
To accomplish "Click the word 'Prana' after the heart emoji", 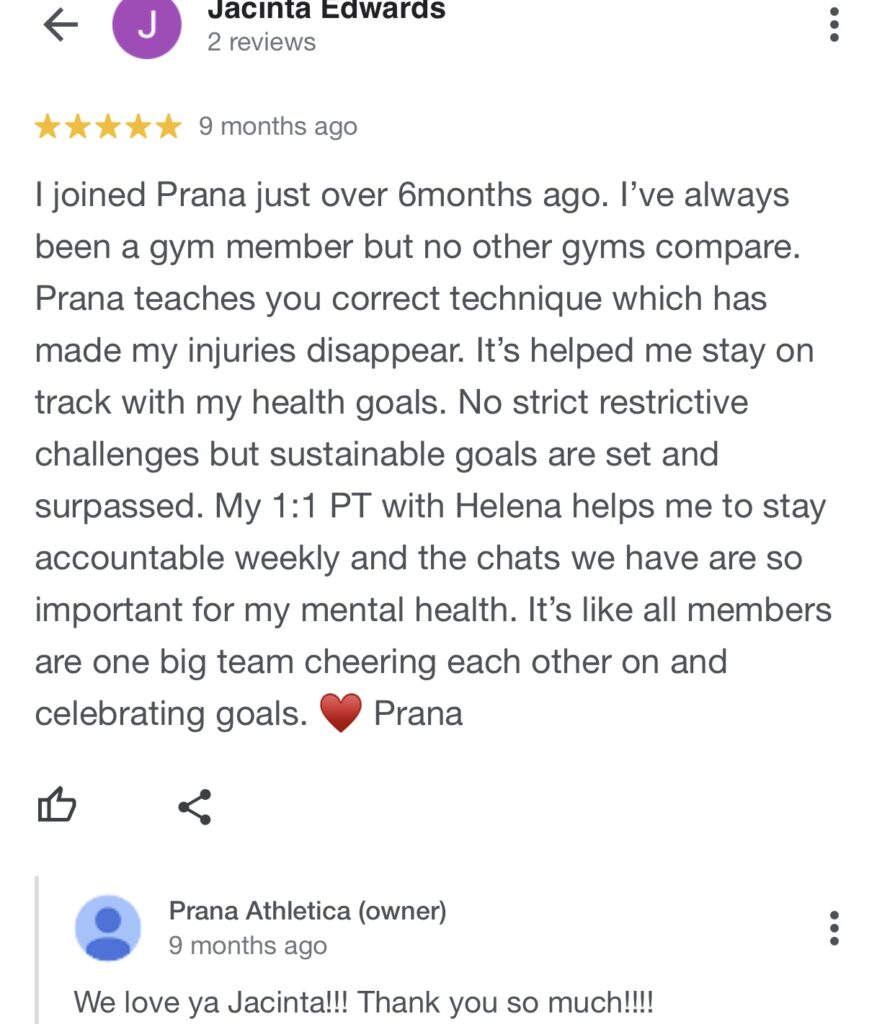I will pyautogui.click(x=418, y=714).
